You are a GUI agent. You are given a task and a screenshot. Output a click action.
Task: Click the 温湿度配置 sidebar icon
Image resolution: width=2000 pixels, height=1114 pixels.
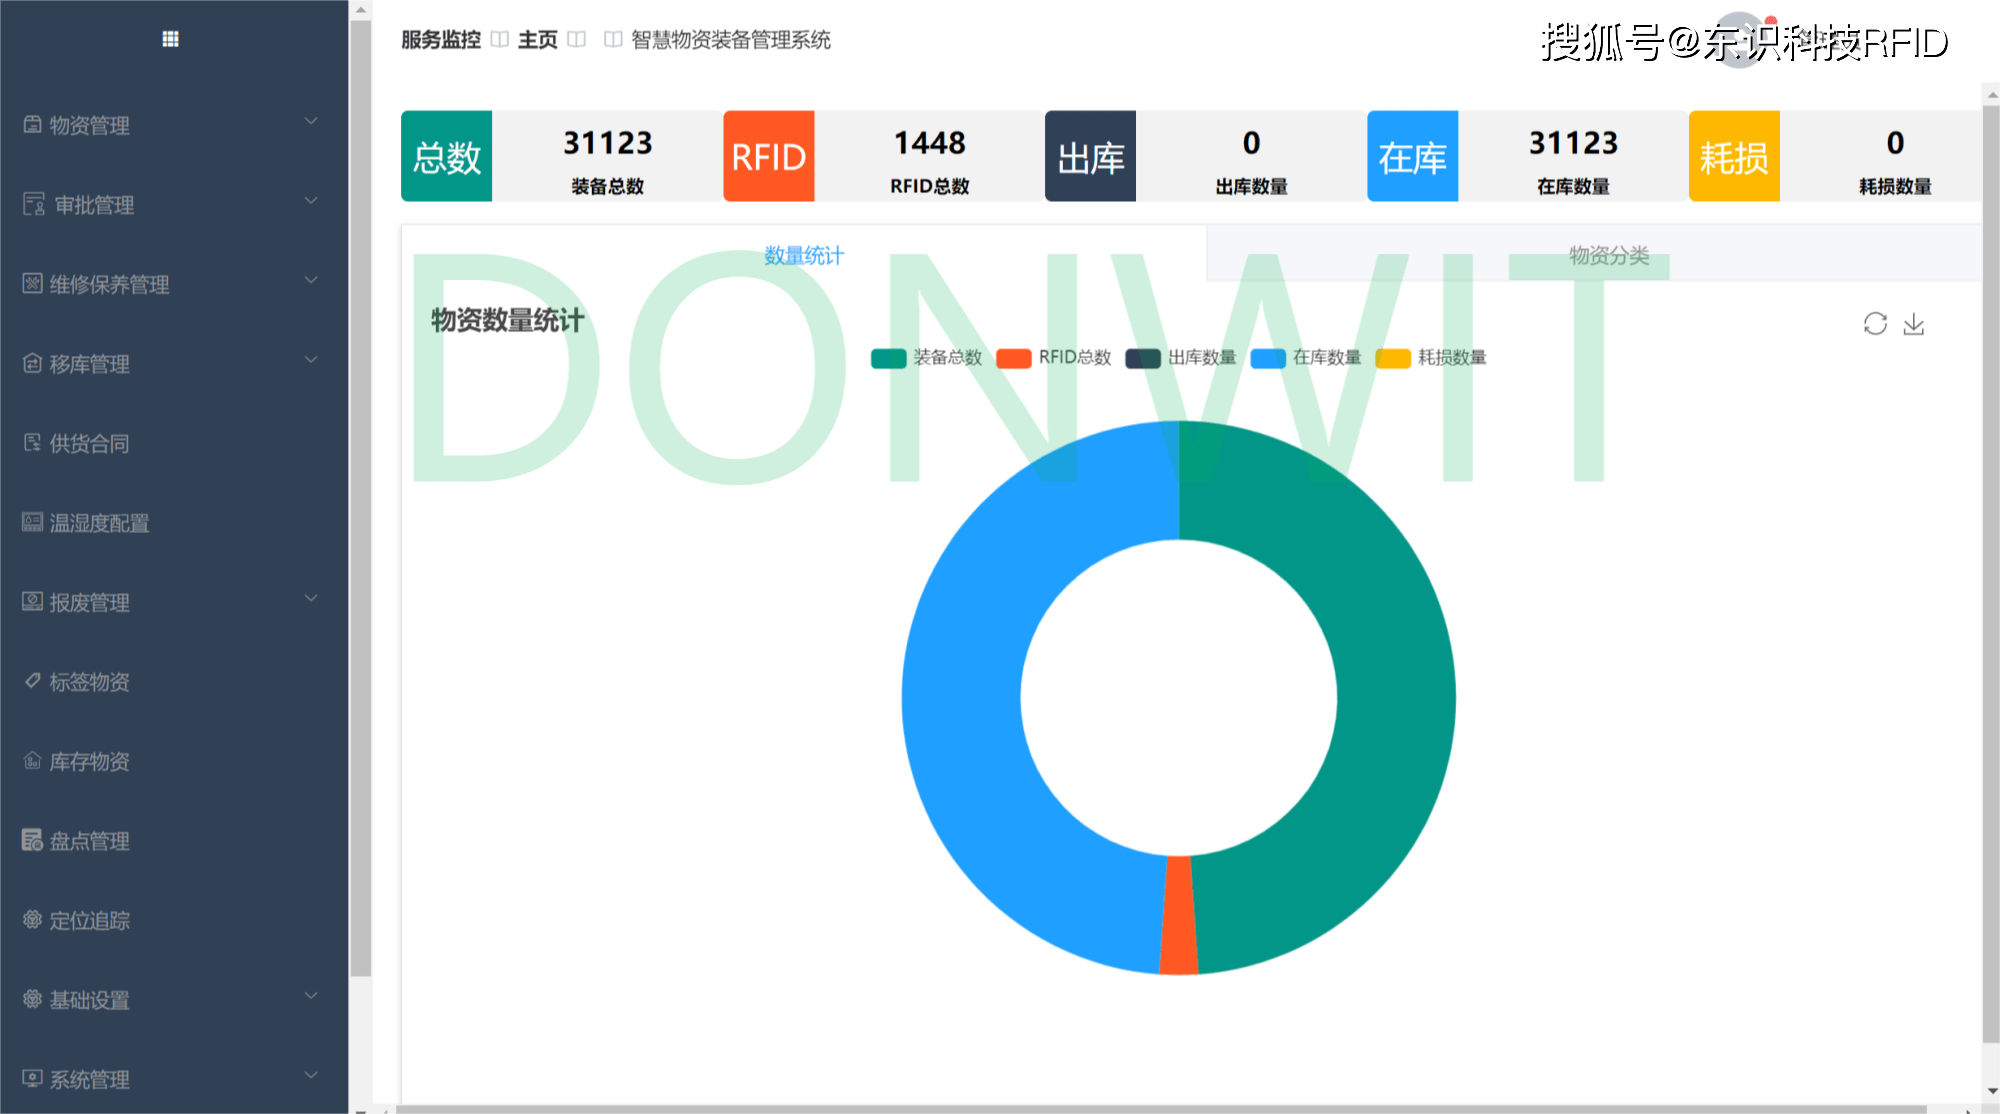pos(33,522)
